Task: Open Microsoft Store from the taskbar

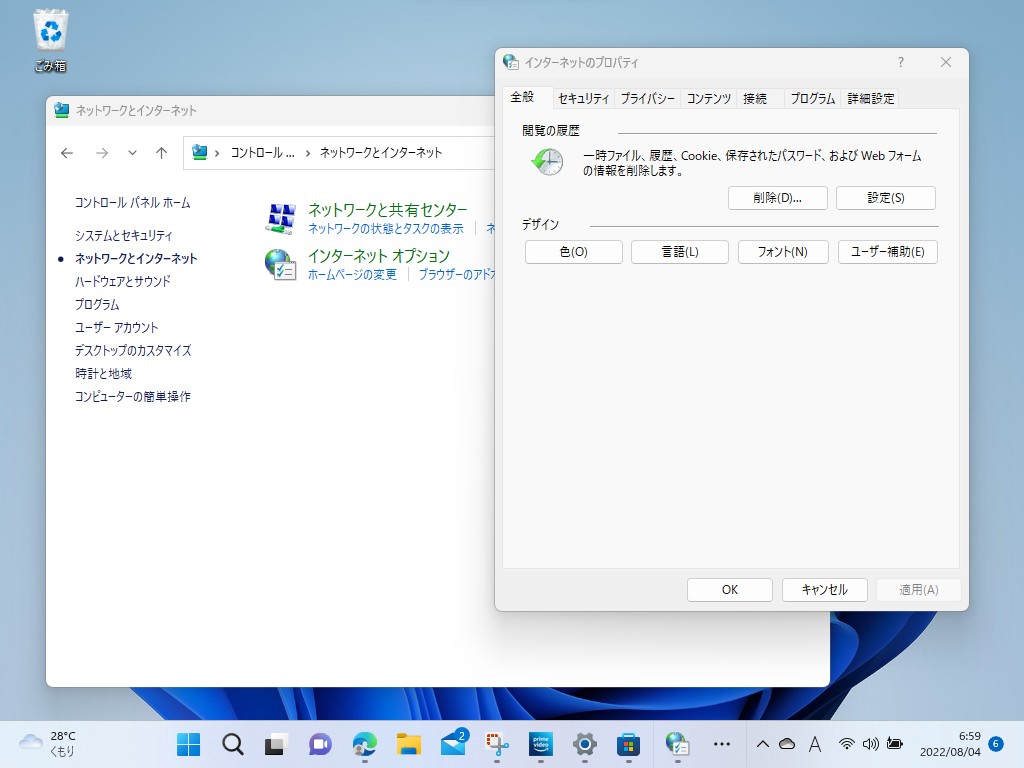Action: point(628,744)
